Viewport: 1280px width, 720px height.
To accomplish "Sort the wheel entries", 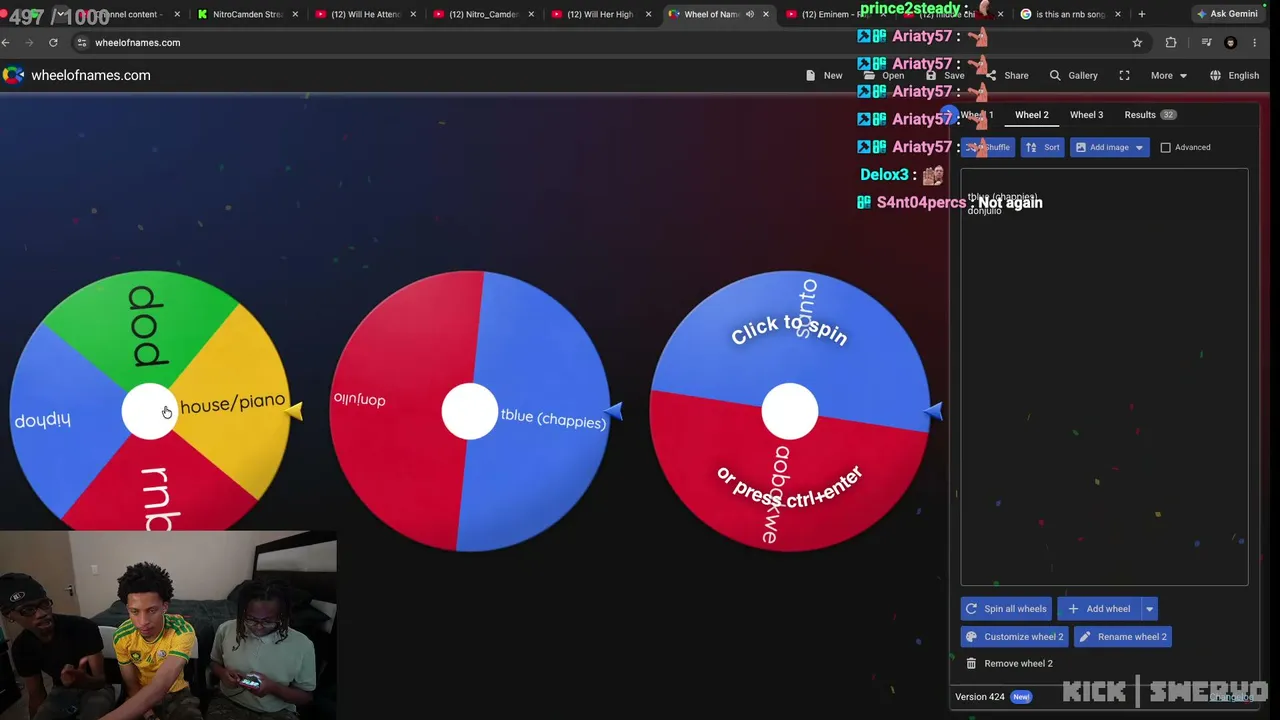I will (1043, 147).
